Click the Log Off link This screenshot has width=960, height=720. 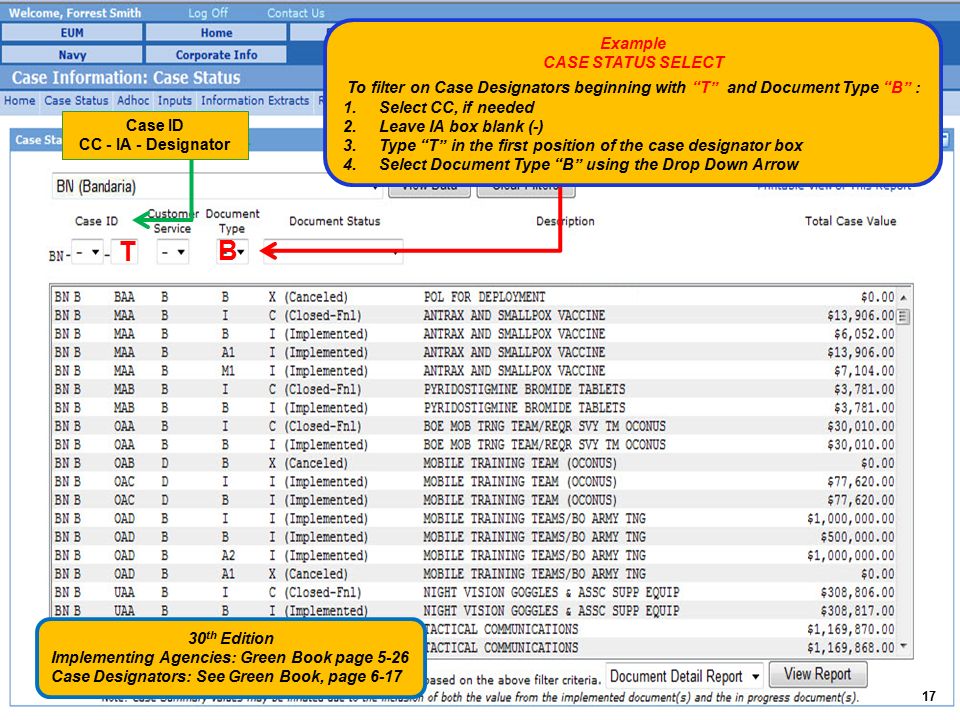point(208,13)
